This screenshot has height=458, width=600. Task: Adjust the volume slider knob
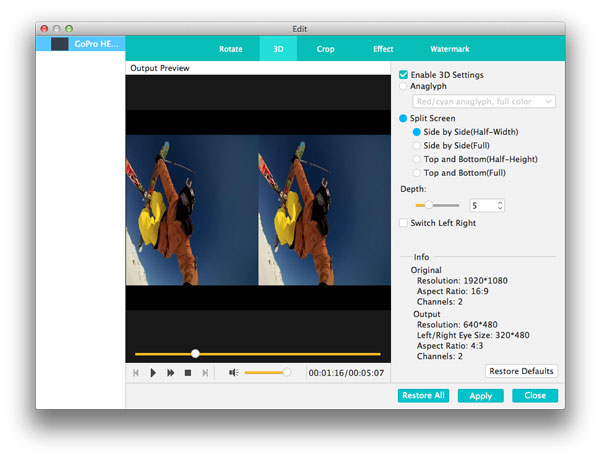click(x=286, y=372)
